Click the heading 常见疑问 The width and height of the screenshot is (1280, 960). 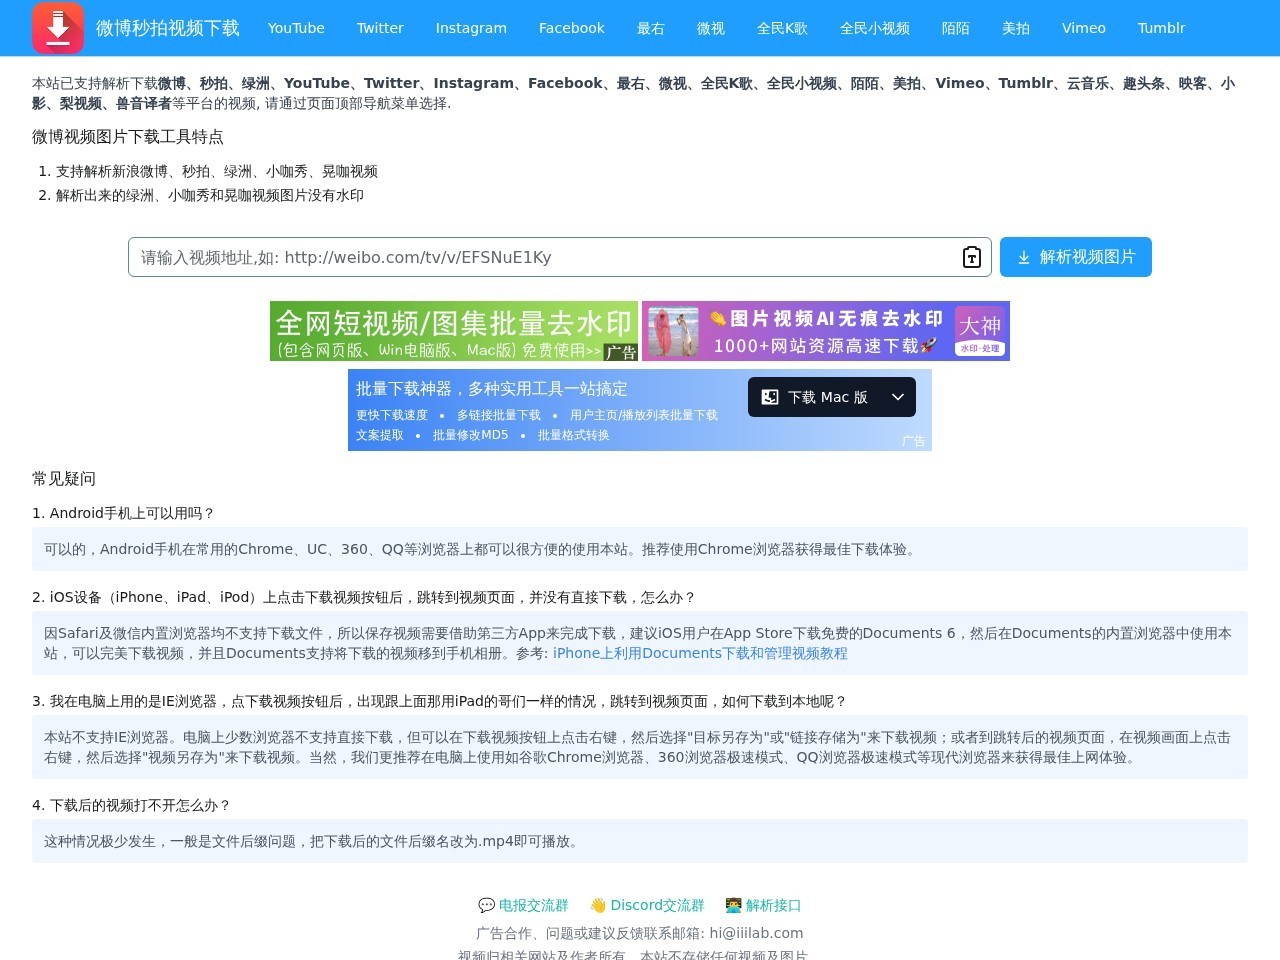[64, 479]
